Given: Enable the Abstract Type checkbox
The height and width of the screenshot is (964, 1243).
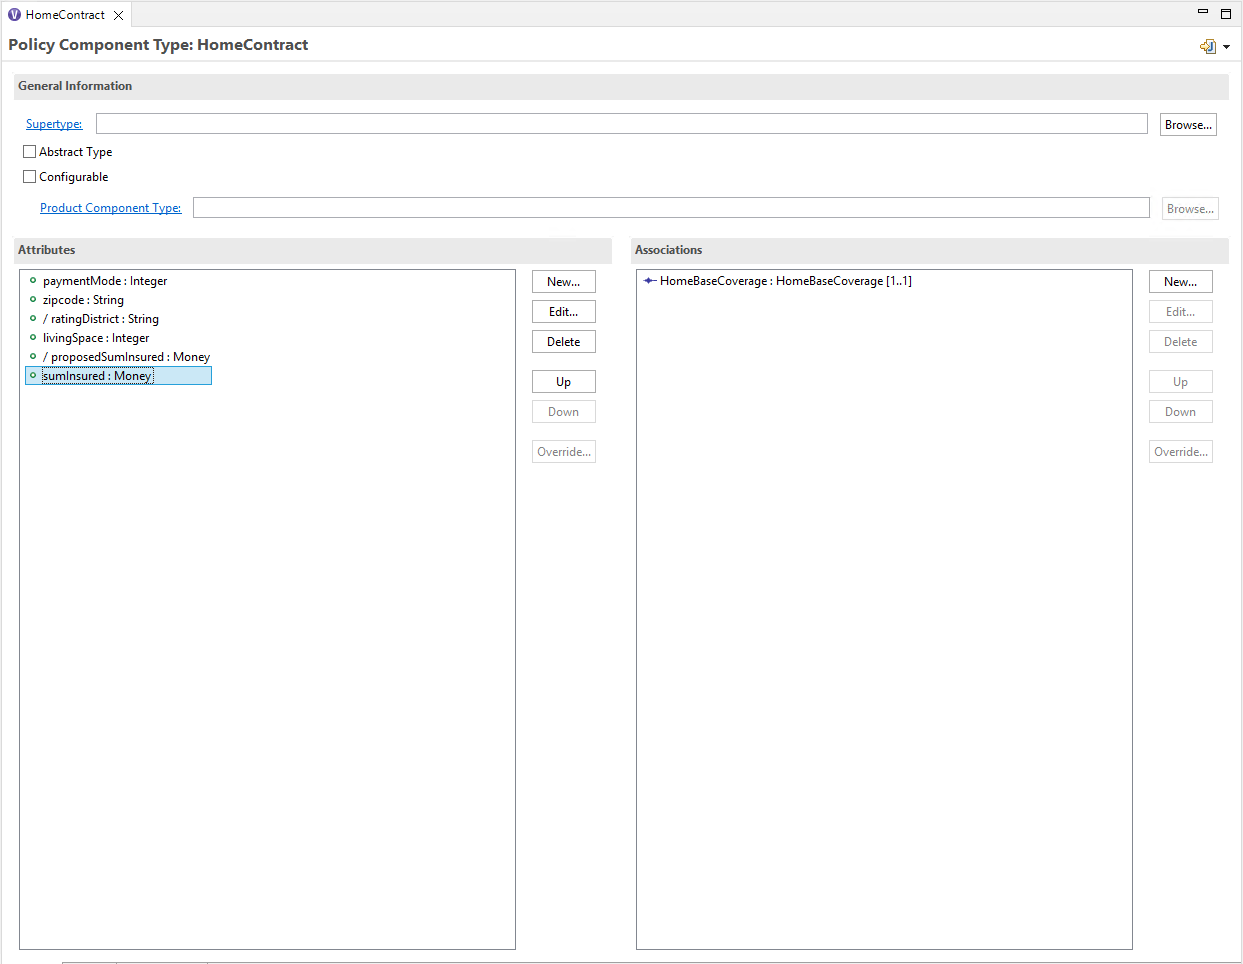Looking at the screenshot, I should pos(30,152).
